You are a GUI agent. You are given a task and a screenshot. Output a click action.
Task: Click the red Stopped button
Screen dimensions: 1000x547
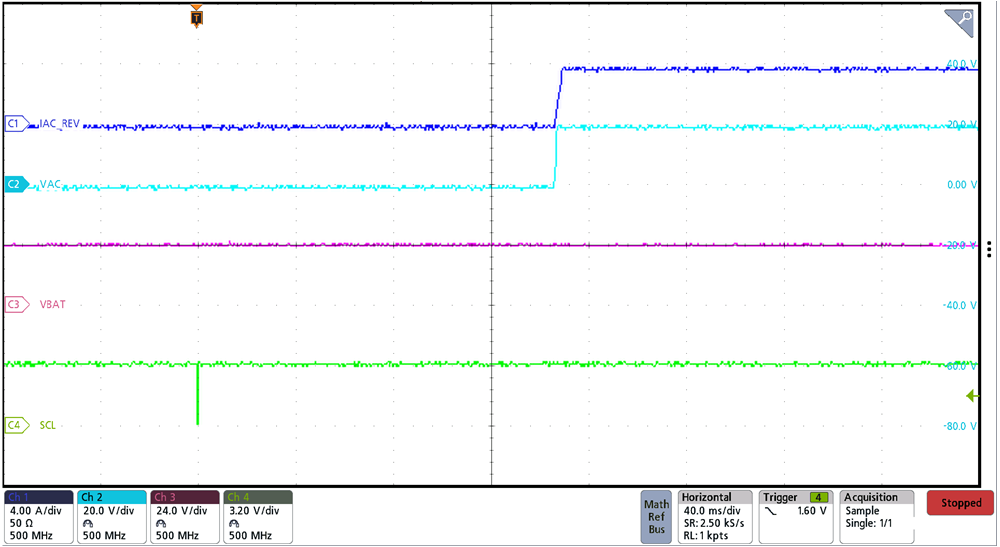pyautogui.click(x=960, y=503)
